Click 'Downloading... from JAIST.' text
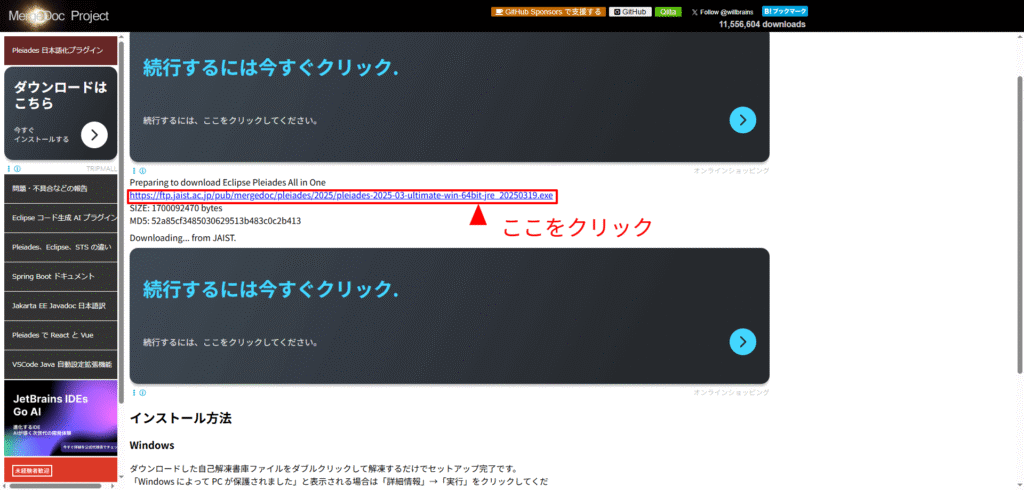The image size is (1024, 490). [183, 238]
